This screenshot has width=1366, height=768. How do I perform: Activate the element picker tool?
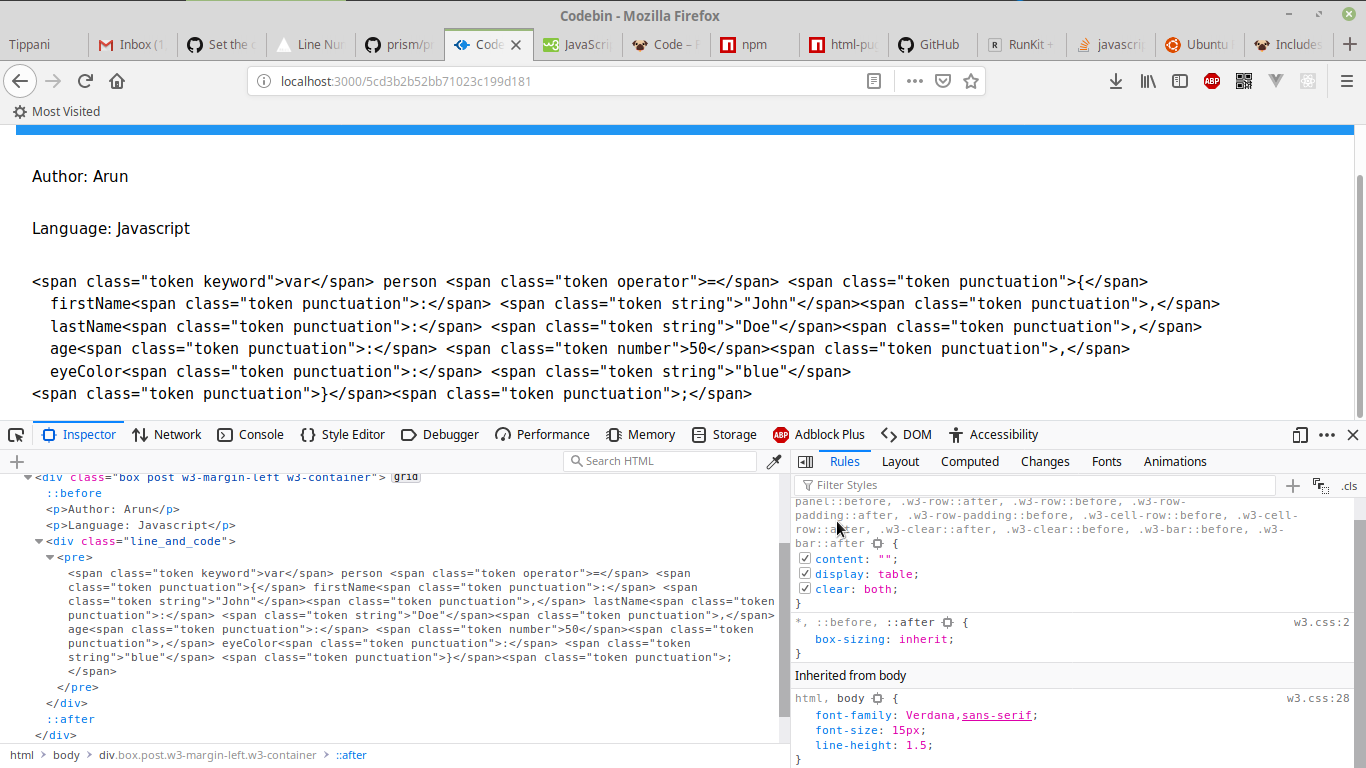[16, 435]
